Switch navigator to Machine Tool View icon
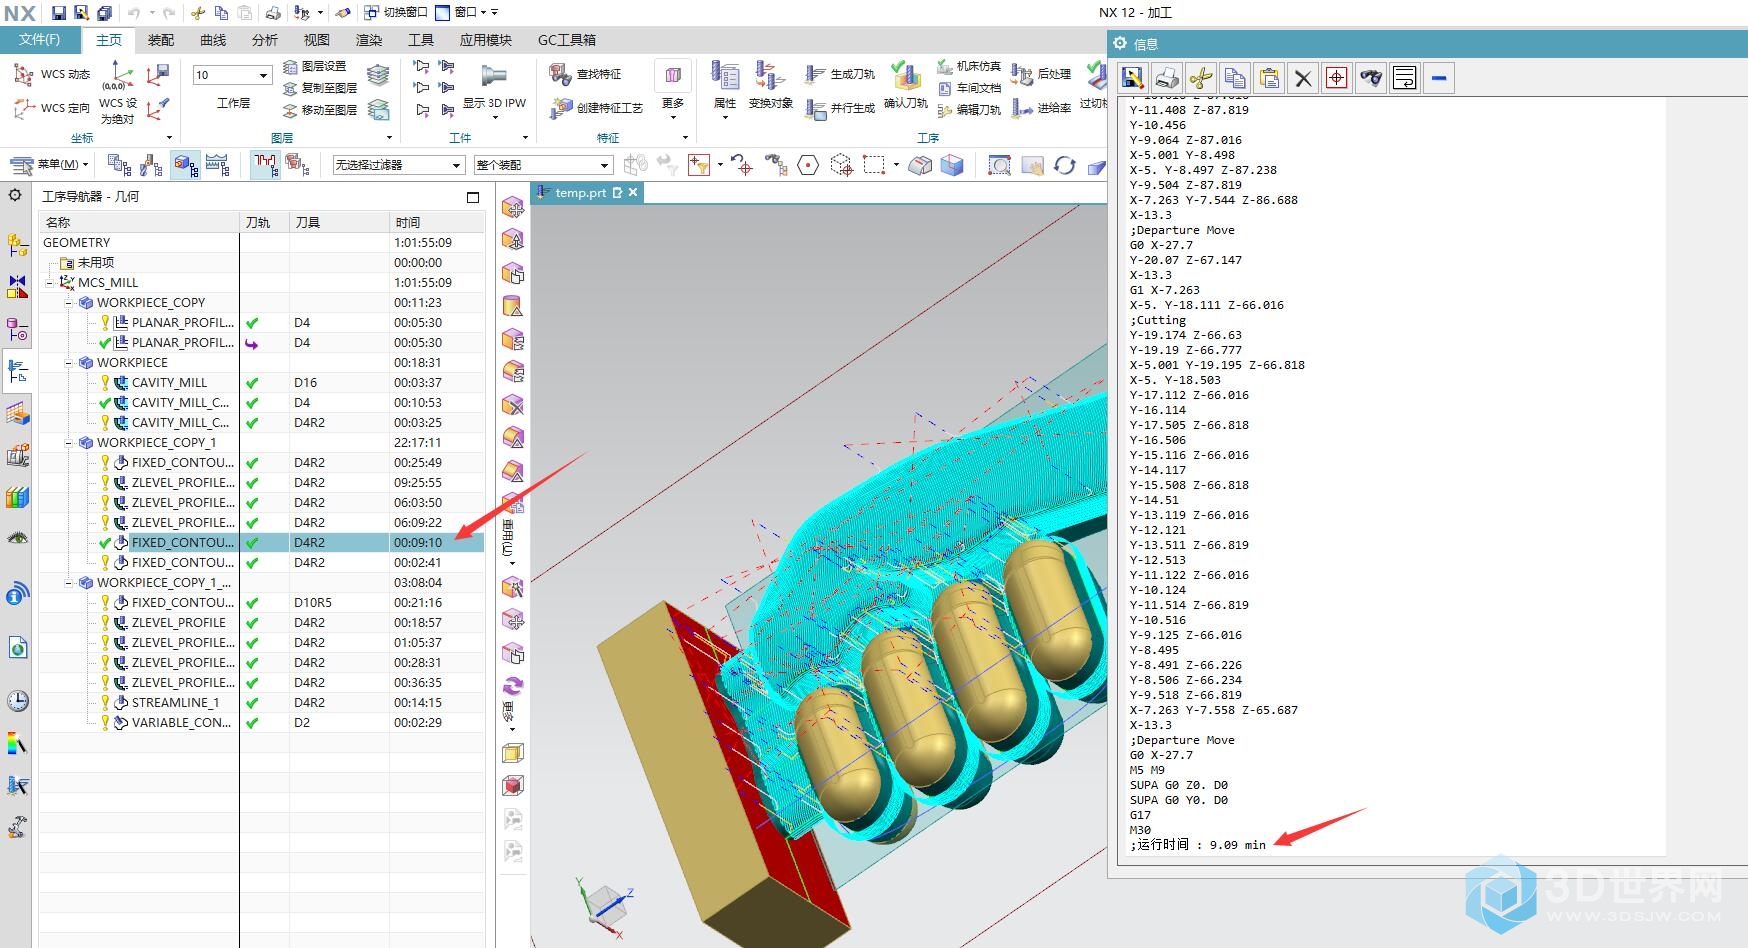1748x948 pixels. point(152,165)
